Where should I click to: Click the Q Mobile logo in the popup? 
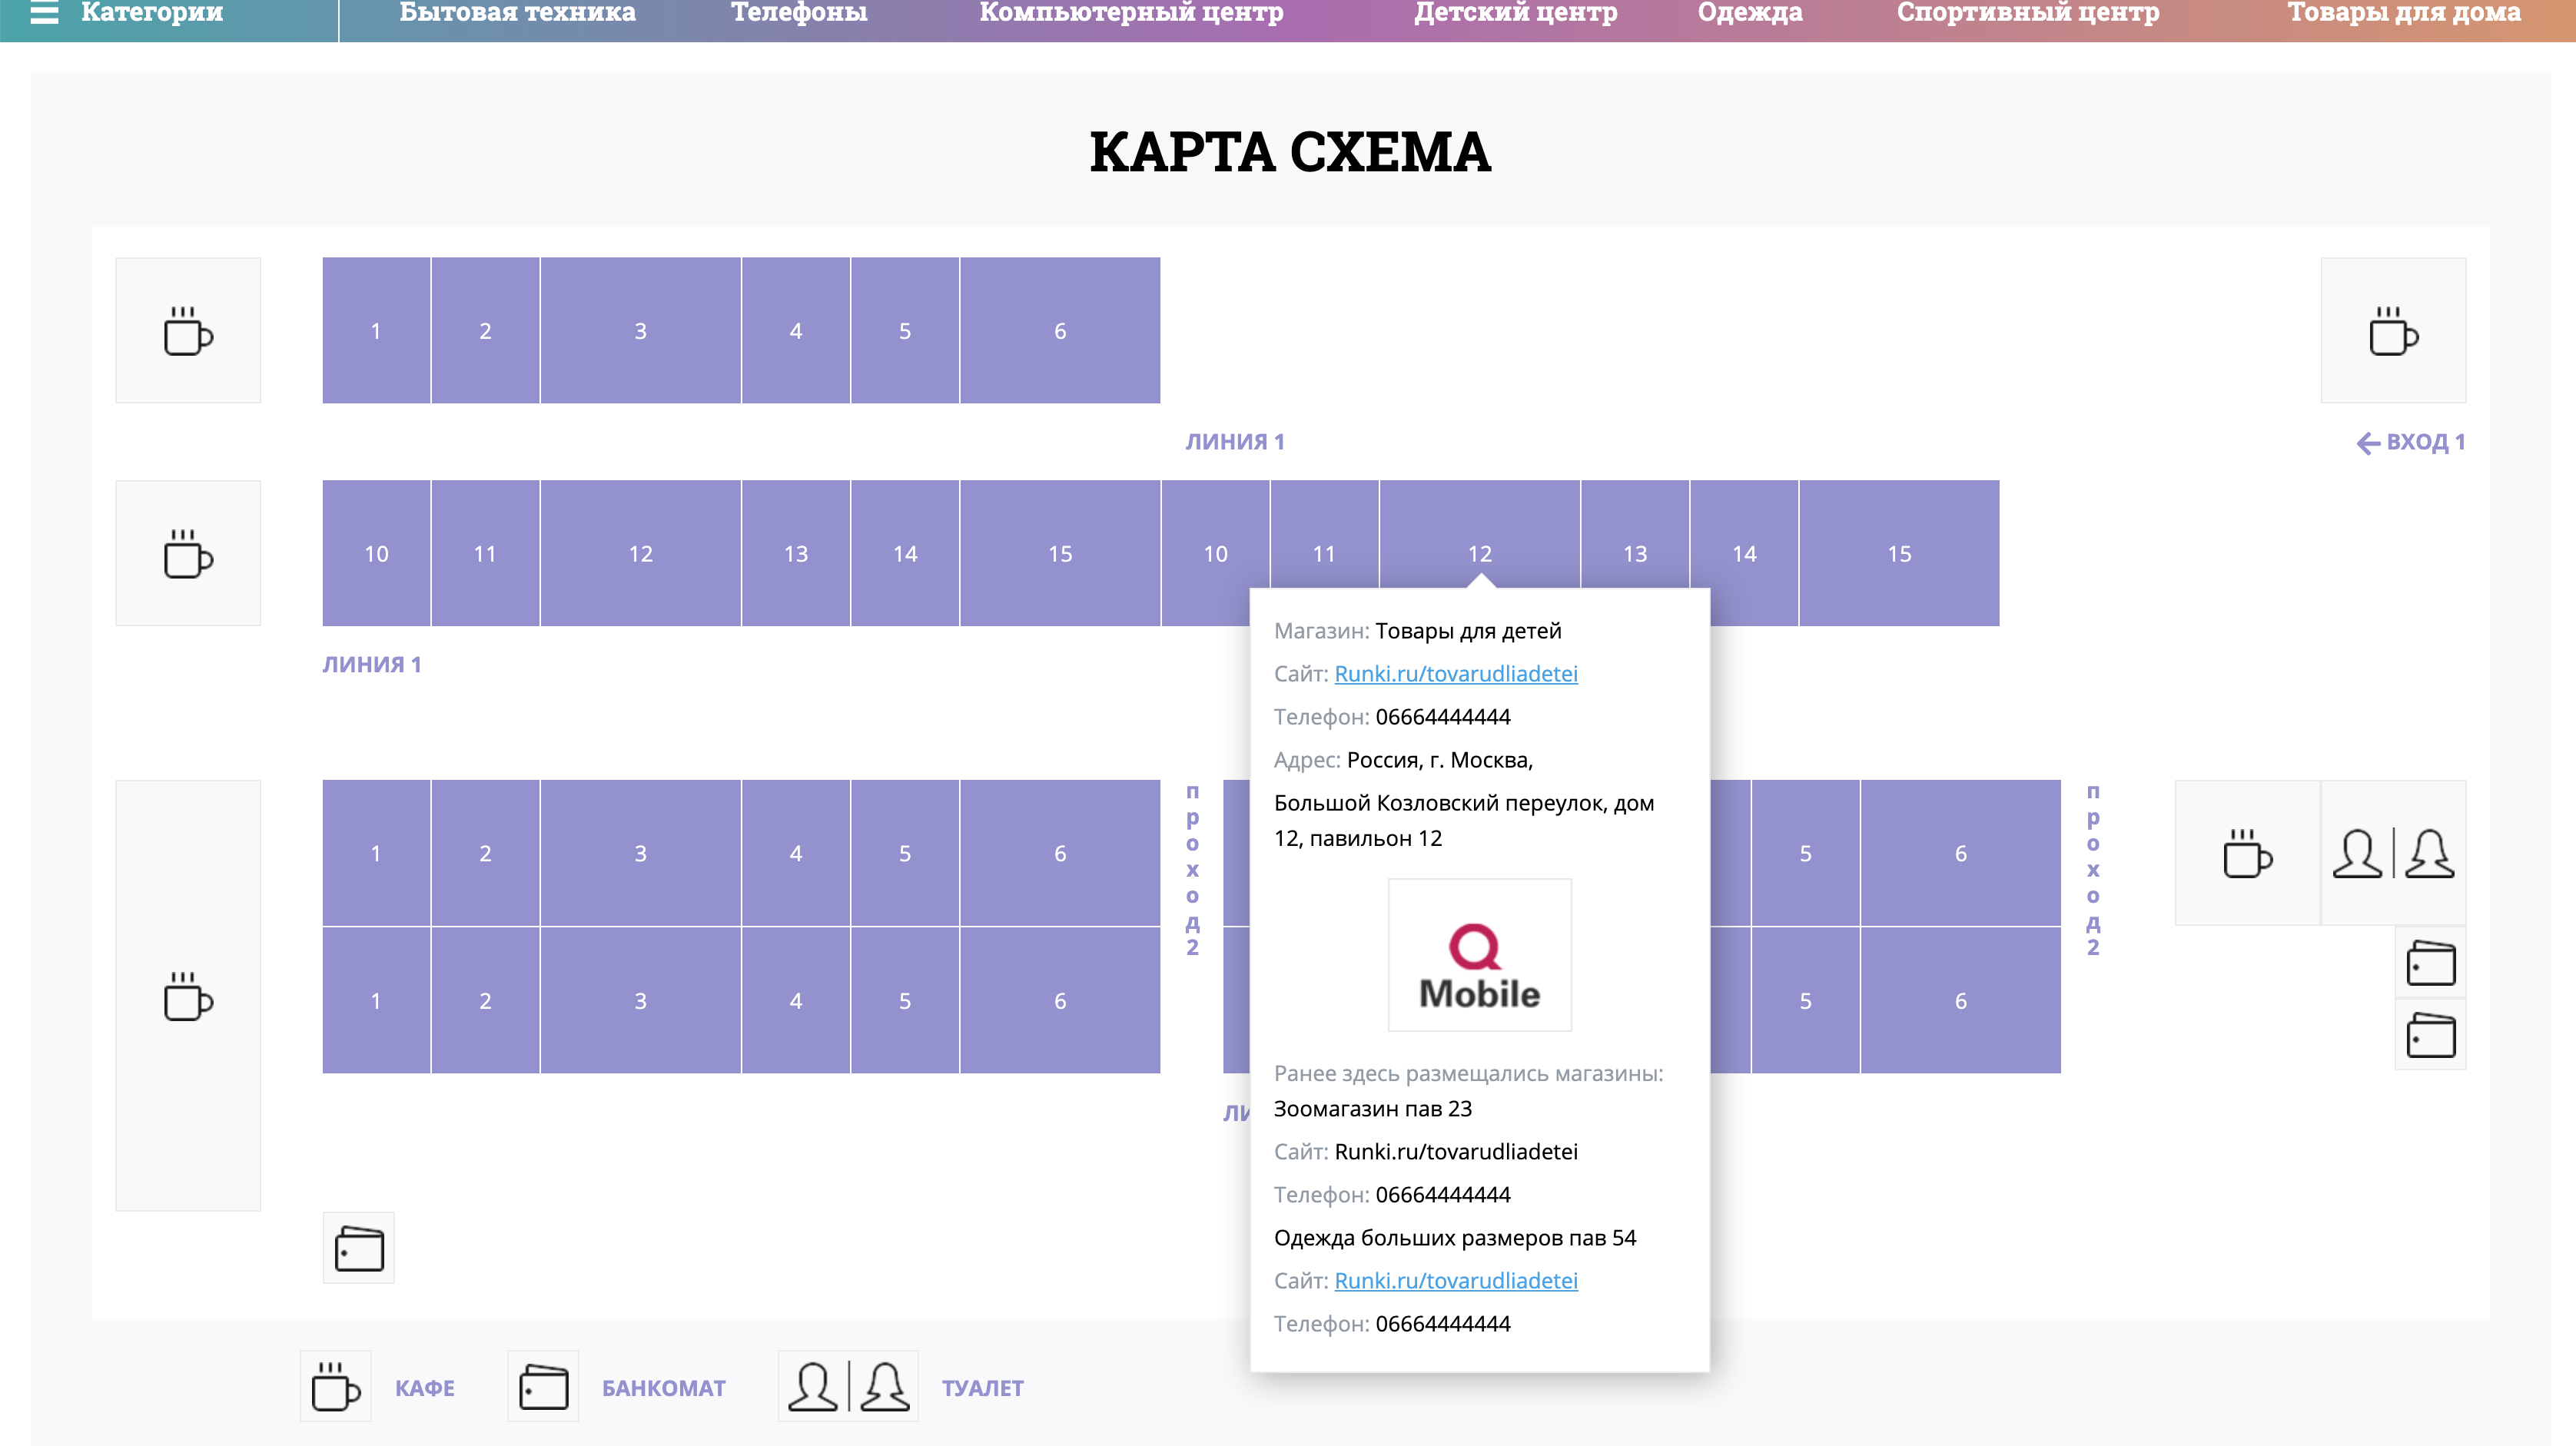pos(1480,955)
